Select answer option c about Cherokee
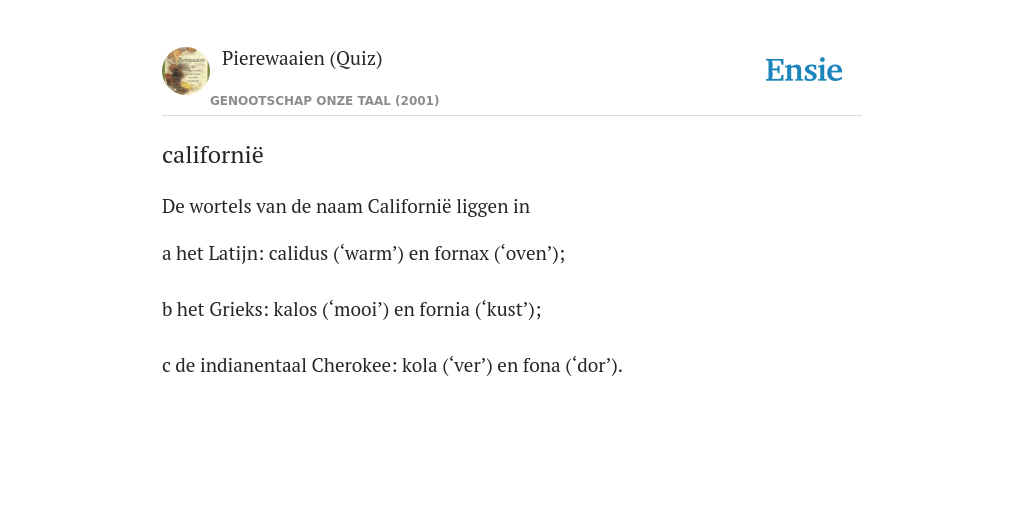Screen dimensions: 1024x512 tap(392, 366)
